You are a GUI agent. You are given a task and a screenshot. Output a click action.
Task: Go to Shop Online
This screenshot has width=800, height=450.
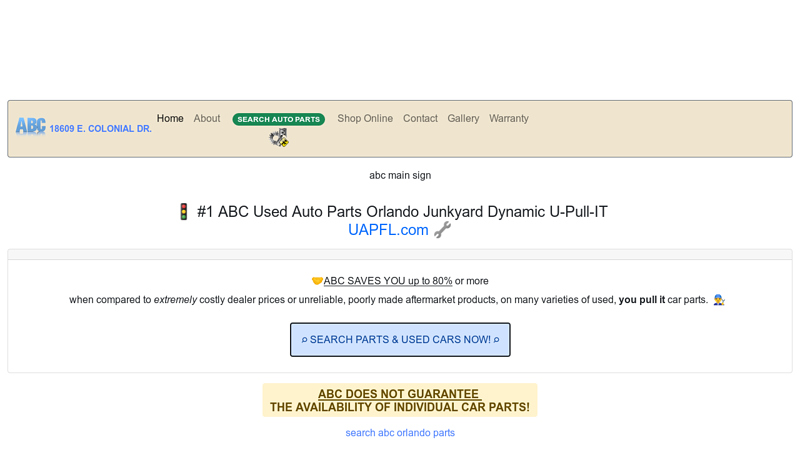click(x=365, y=118)
